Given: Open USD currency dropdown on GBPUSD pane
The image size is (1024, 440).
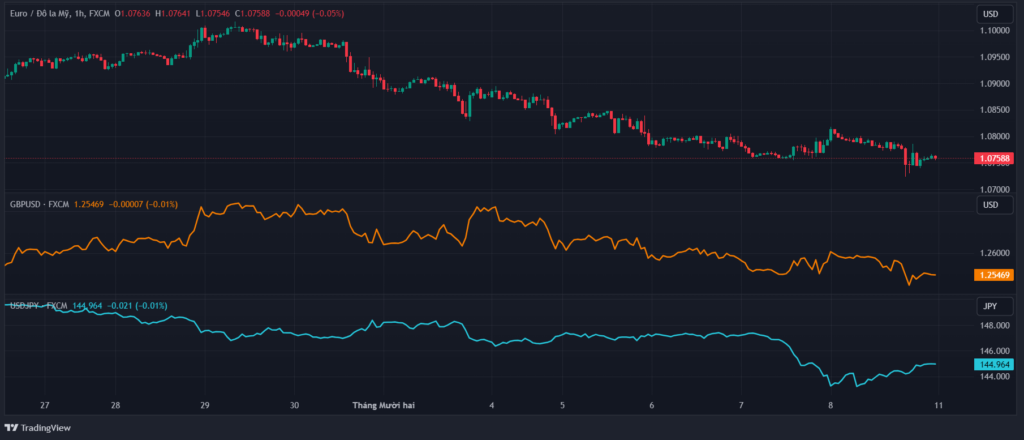Looking at the screenshot, I should pyautogui.click(x=989, y=205).
